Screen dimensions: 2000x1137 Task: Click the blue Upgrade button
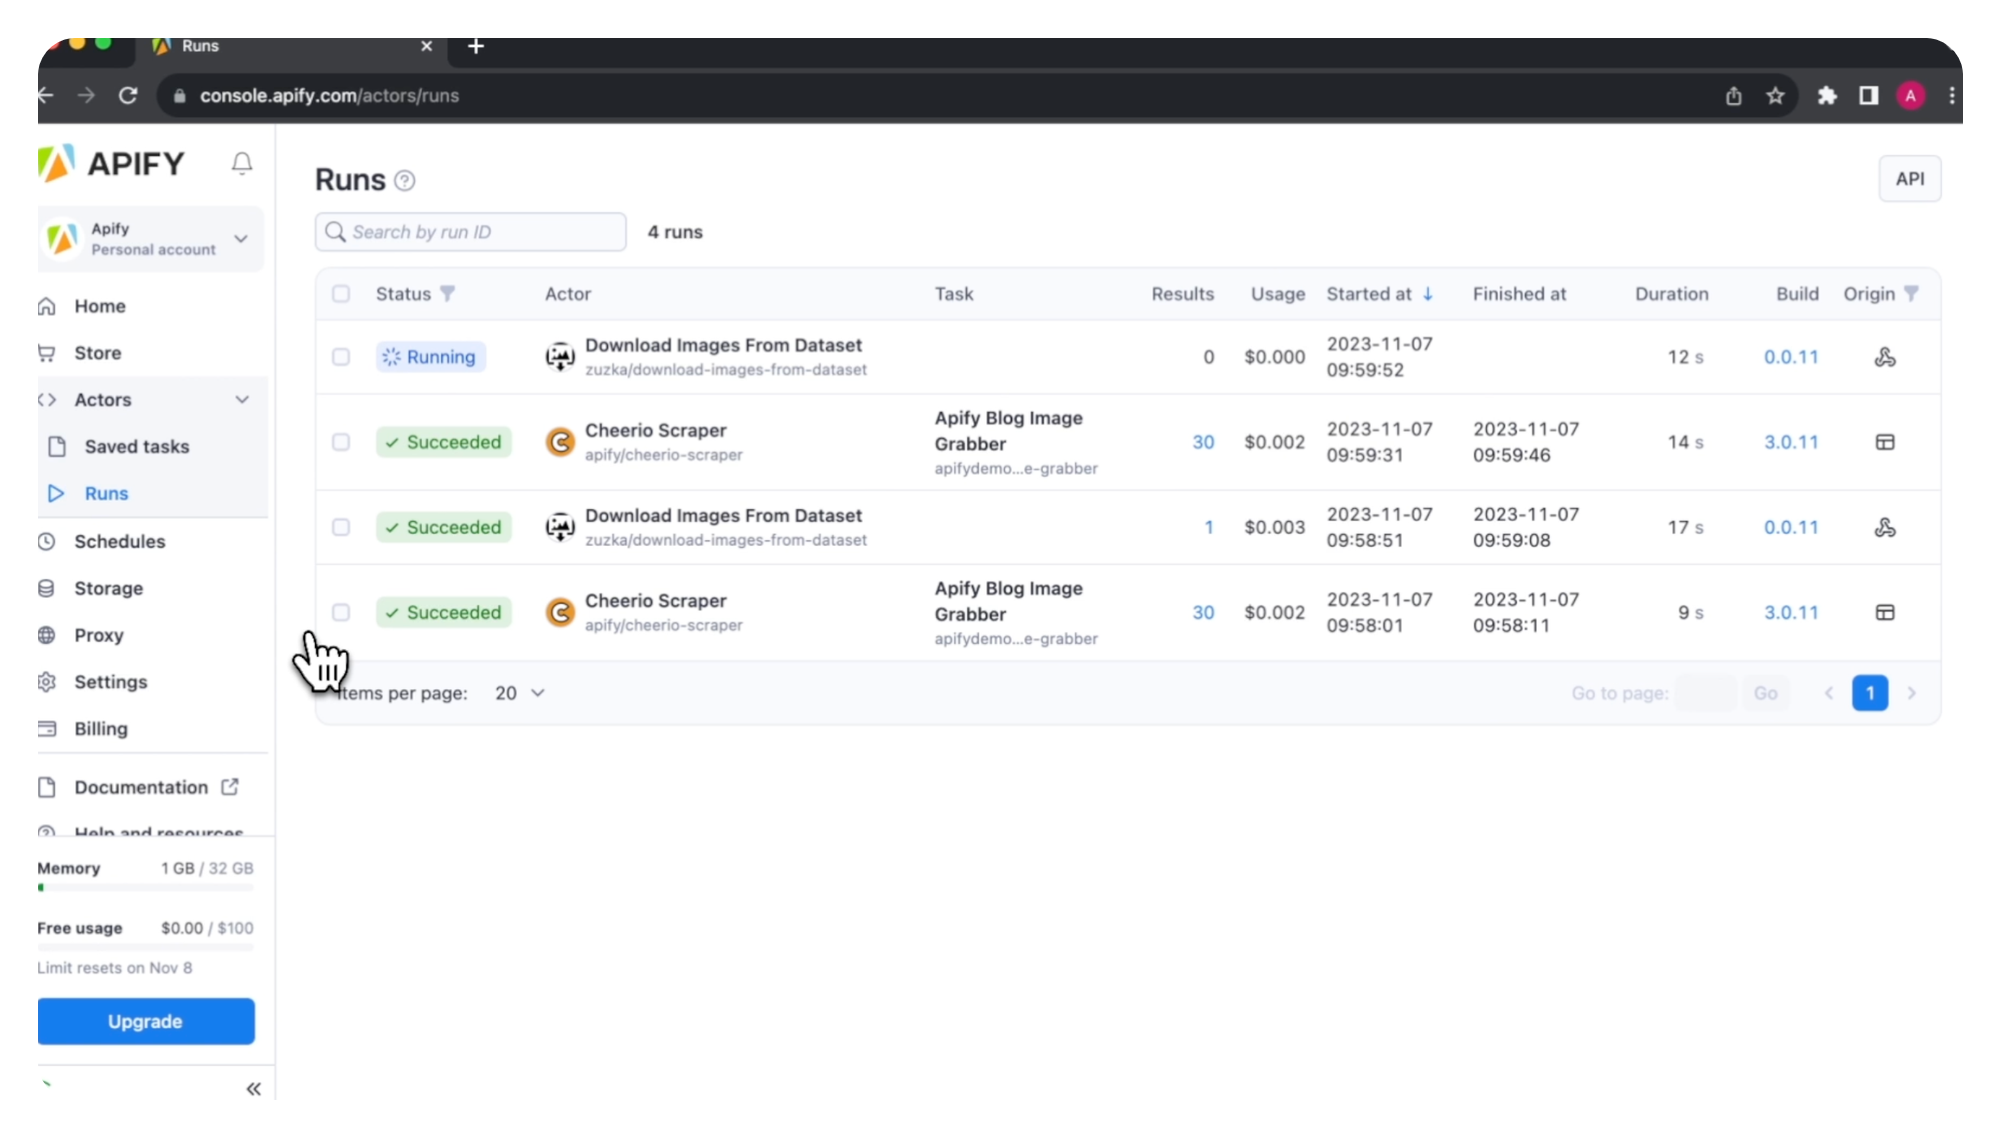146,1021
